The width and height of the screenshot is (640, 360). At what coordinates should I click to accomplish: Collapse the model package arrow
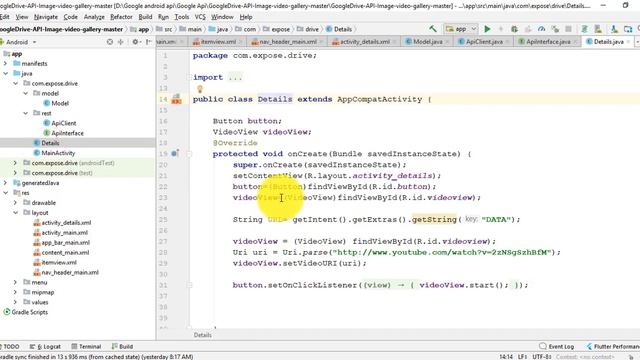pyautogui.click(x=26, y=93)
